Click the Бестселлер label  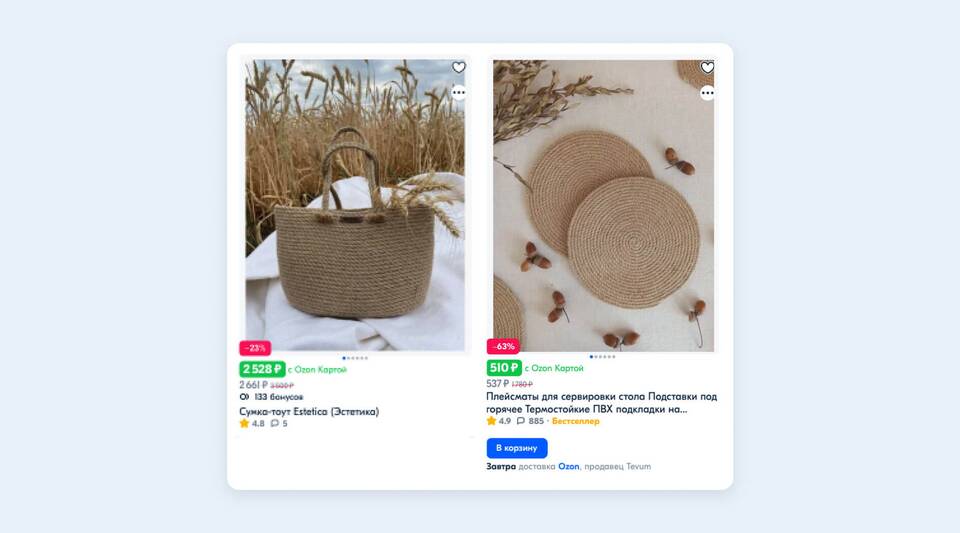(576, 421)
